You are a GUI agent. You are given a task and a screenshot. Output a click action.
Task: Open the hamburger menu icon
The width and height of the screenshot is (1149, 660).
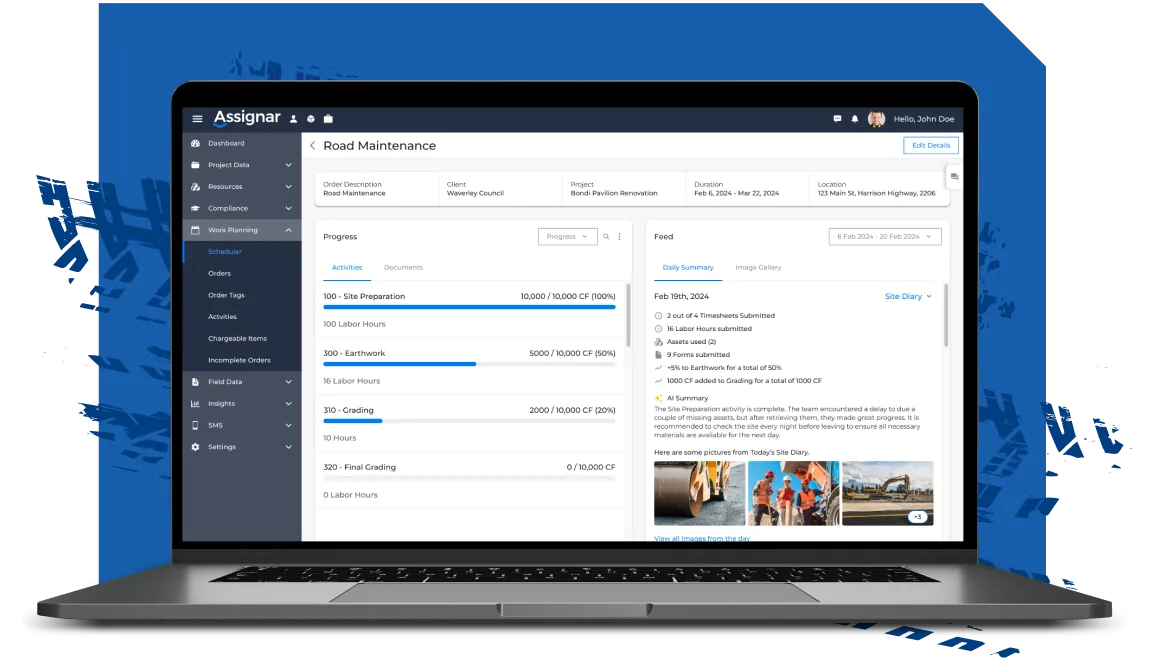[x=197, y=119]
